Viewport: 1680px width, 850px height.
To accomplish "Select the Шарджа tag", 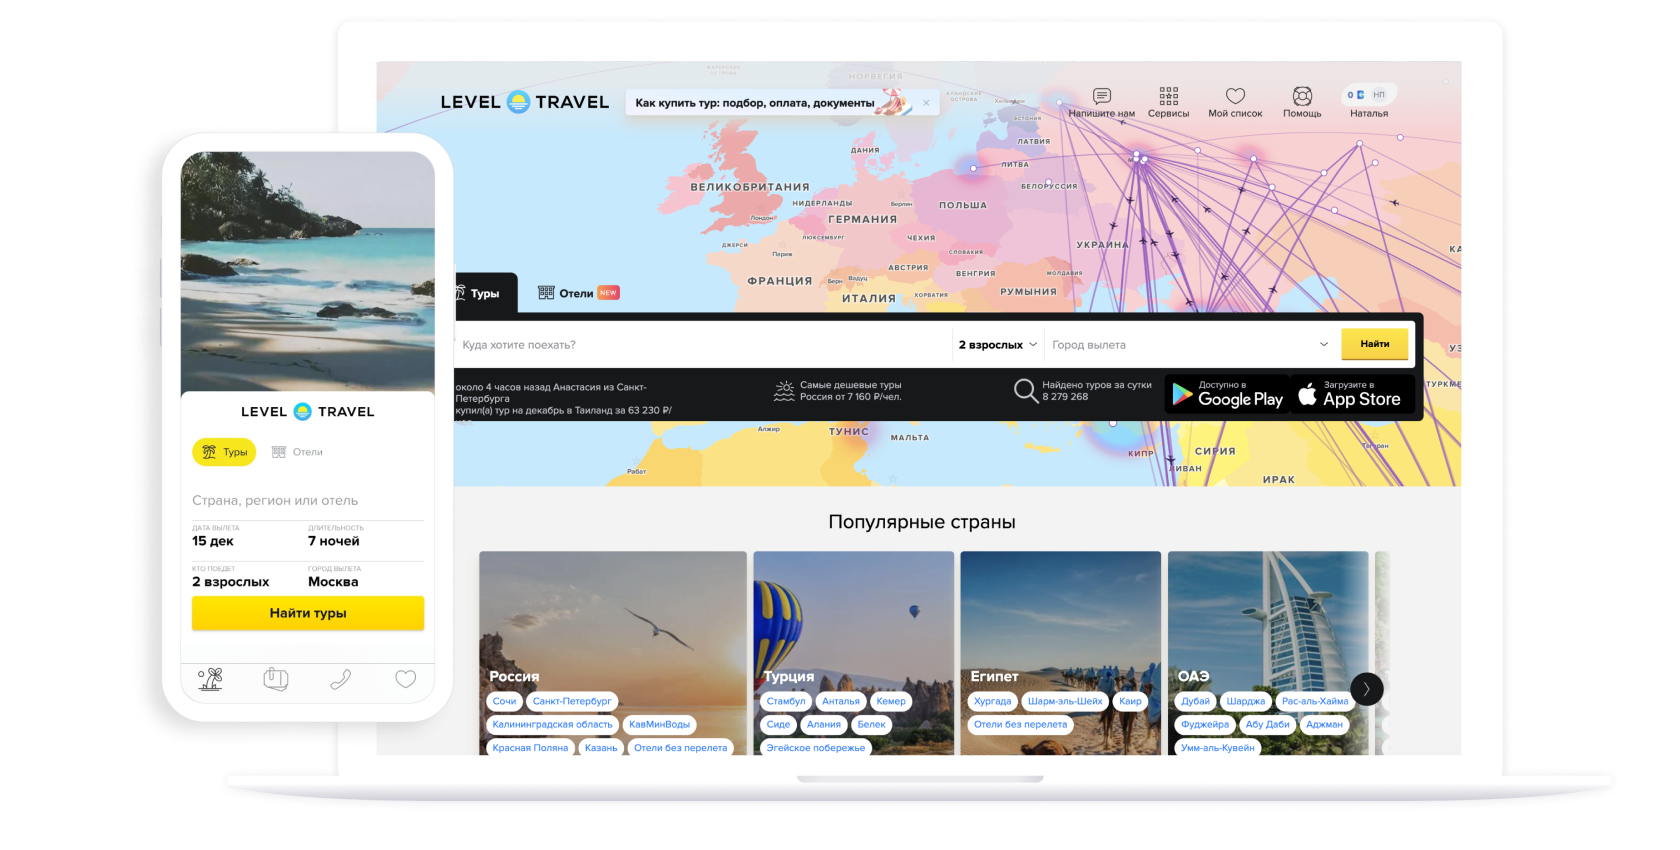I will click(x=1246, y=701).
